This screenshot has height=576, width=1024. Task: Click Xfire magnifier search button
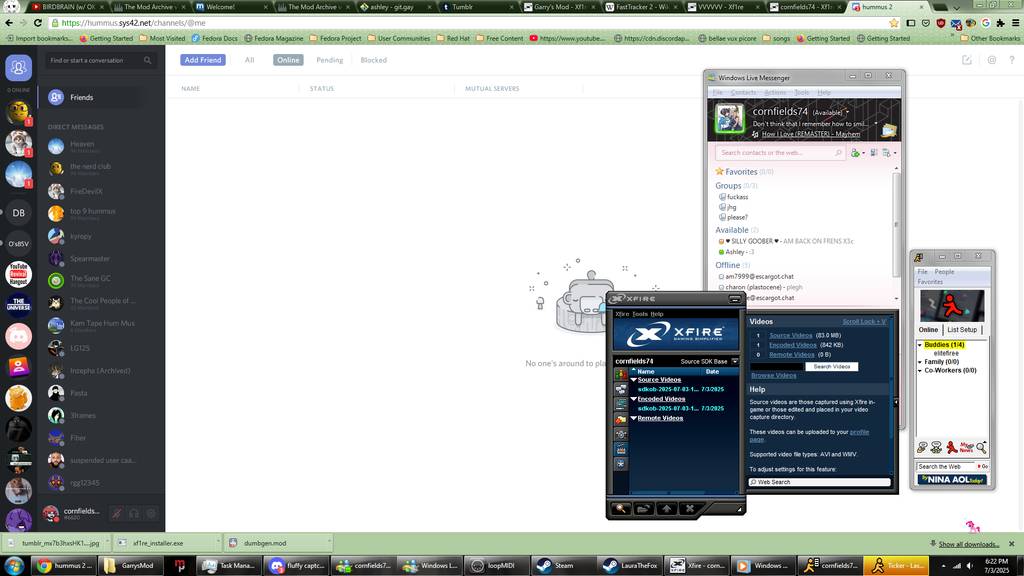coord(621,509)
